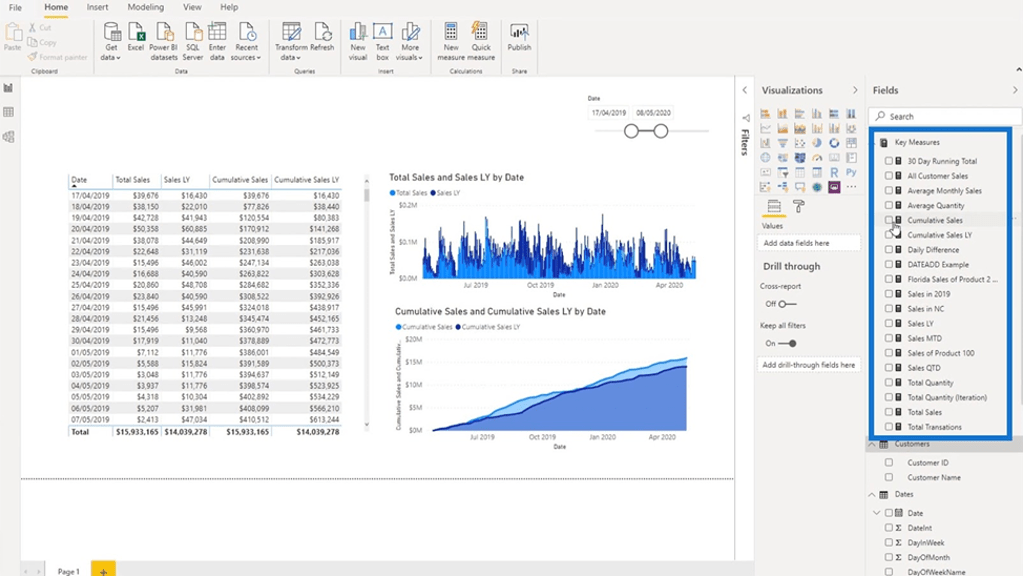Image resolution: width=1024 pixels, height=576 pixels.
Task: Get more visuals via ellipsis icon
Action: [851, 187]
